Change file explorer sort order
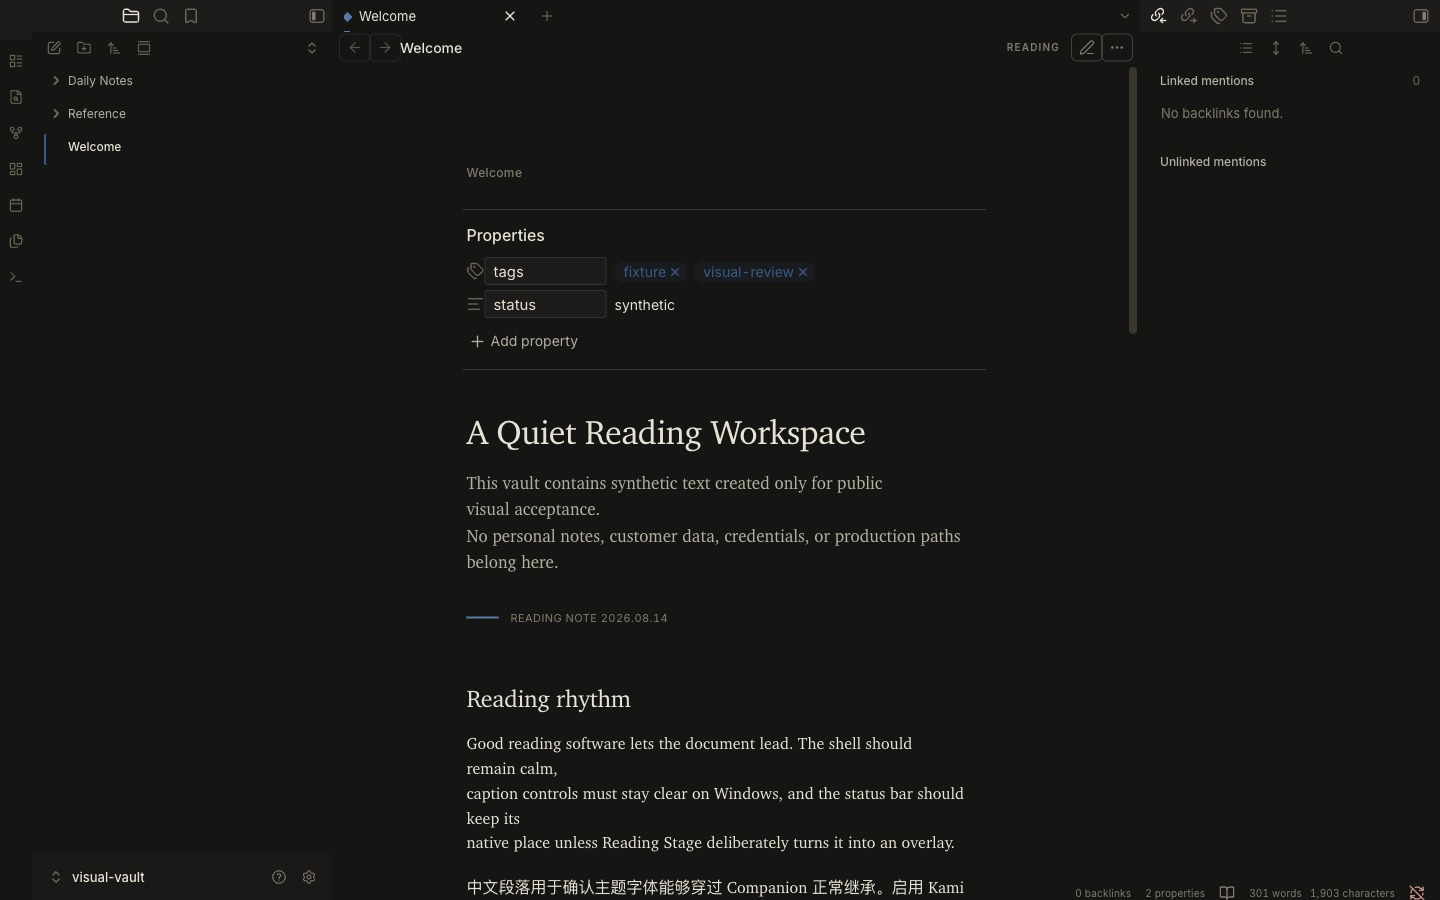The height and width of the screenshot is (900, 1440). point(114,48)
